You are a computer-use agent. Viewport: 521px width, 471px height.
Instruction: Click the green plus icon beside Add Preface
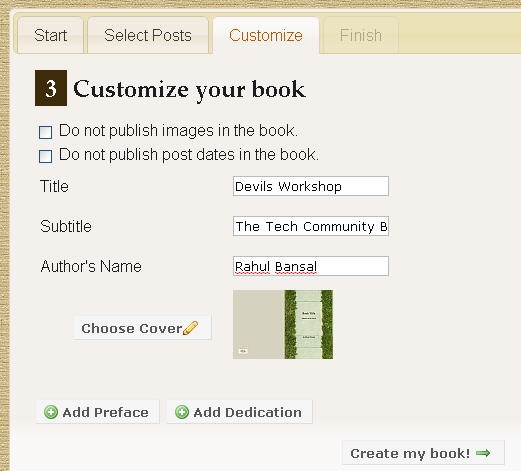tap(51, 412)
